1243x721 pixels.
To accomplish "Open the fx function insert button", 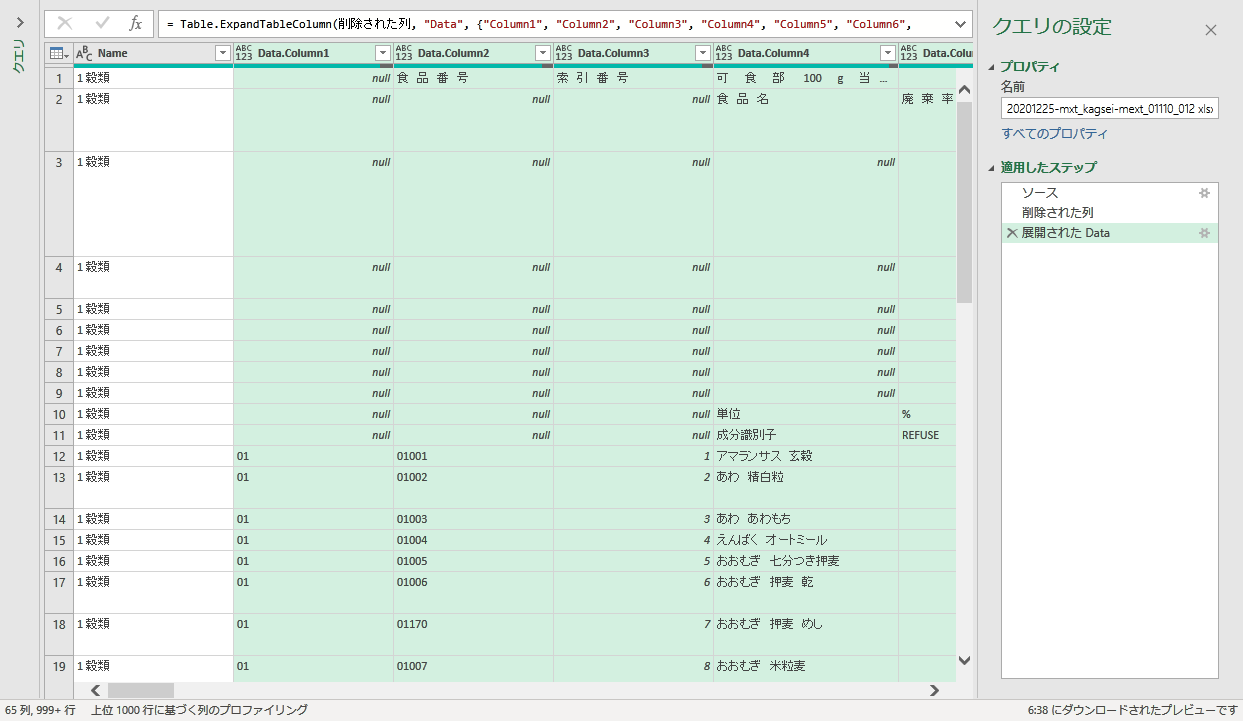I will pos(136,23).
